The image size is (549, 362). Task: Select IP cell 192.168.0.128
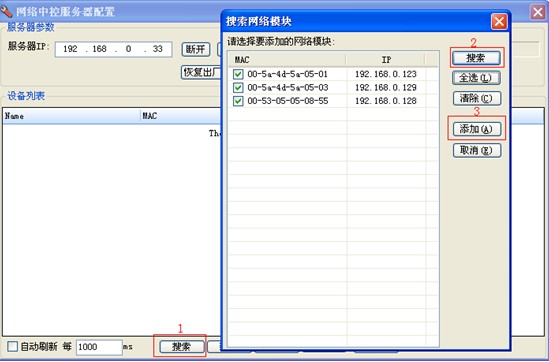[x=386, y=101]
